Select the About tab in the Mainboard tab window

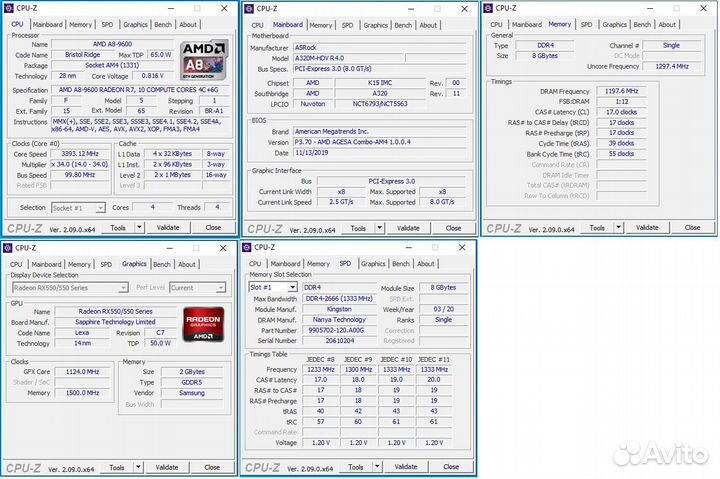coord(428,25)
